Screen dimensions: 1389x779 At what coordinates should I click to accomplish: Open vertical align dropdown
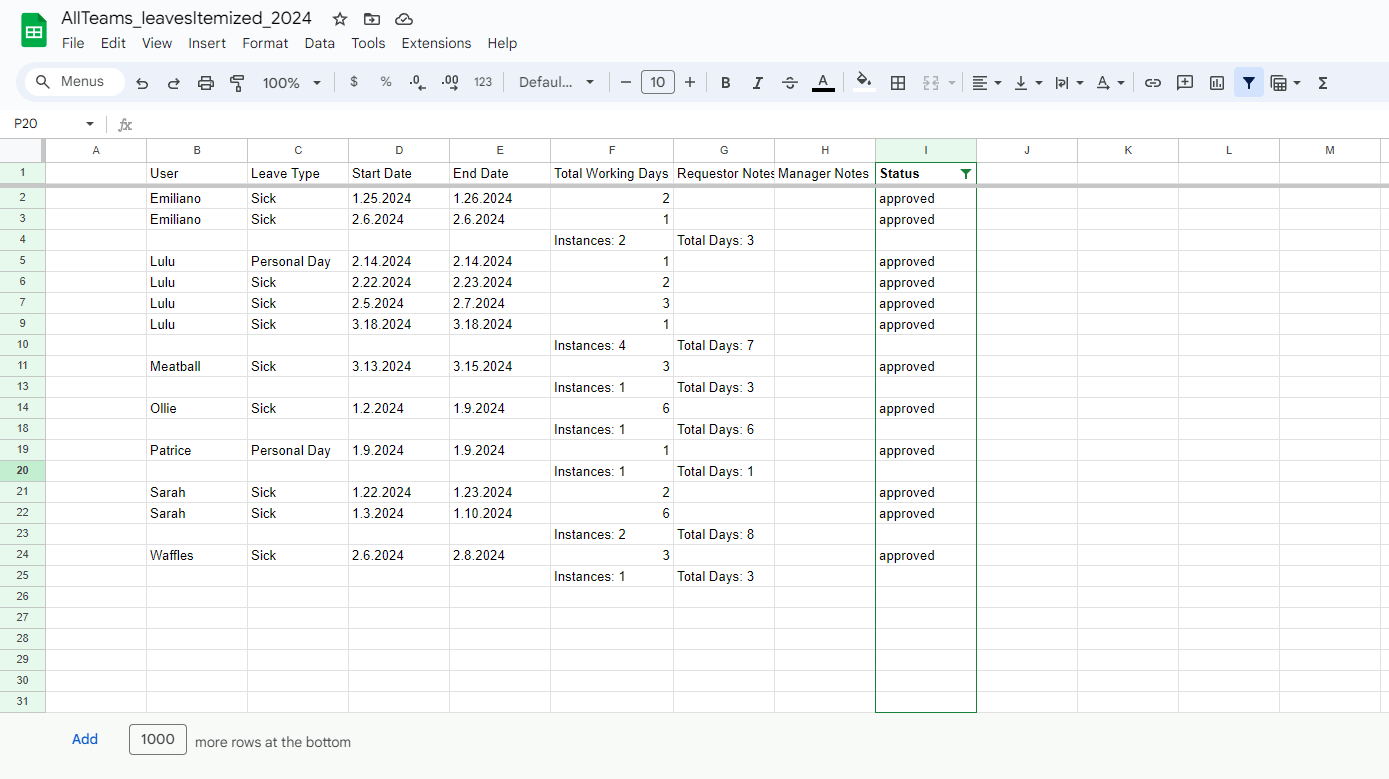tap(1028, 83)
